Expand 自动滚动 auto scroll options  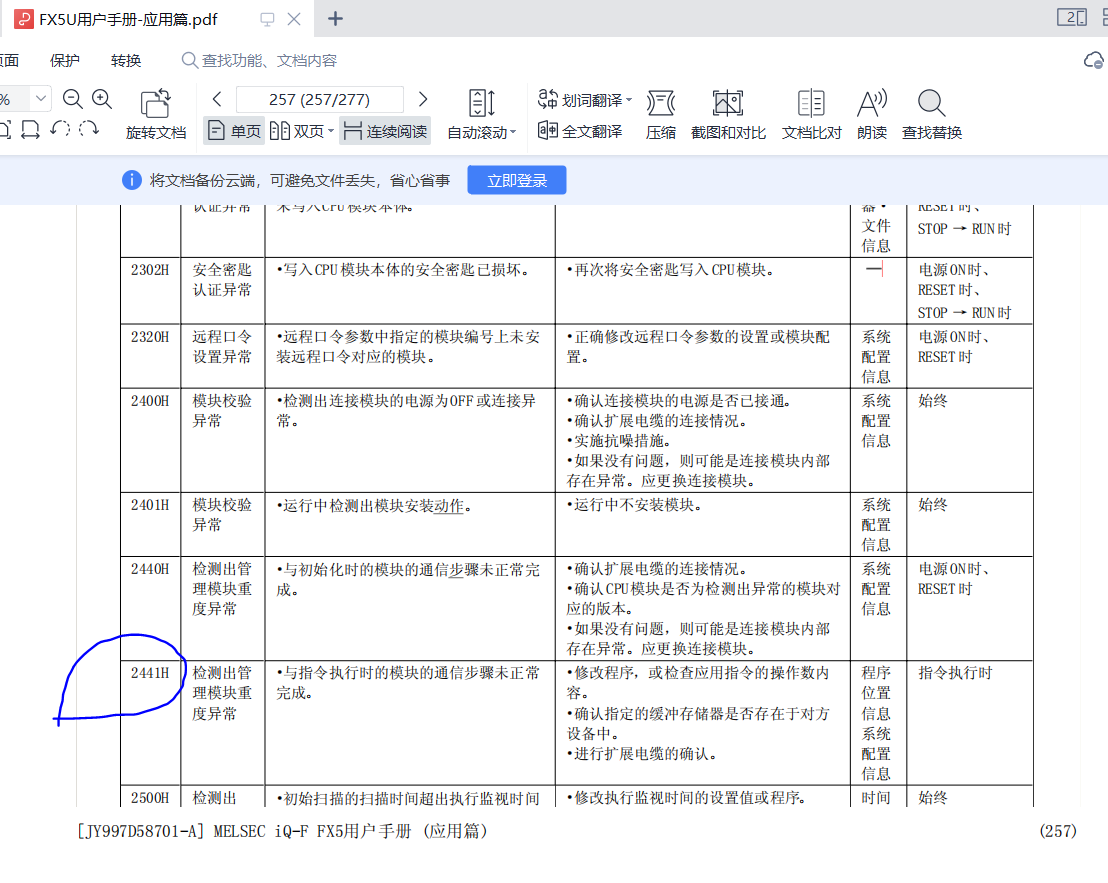513,133
